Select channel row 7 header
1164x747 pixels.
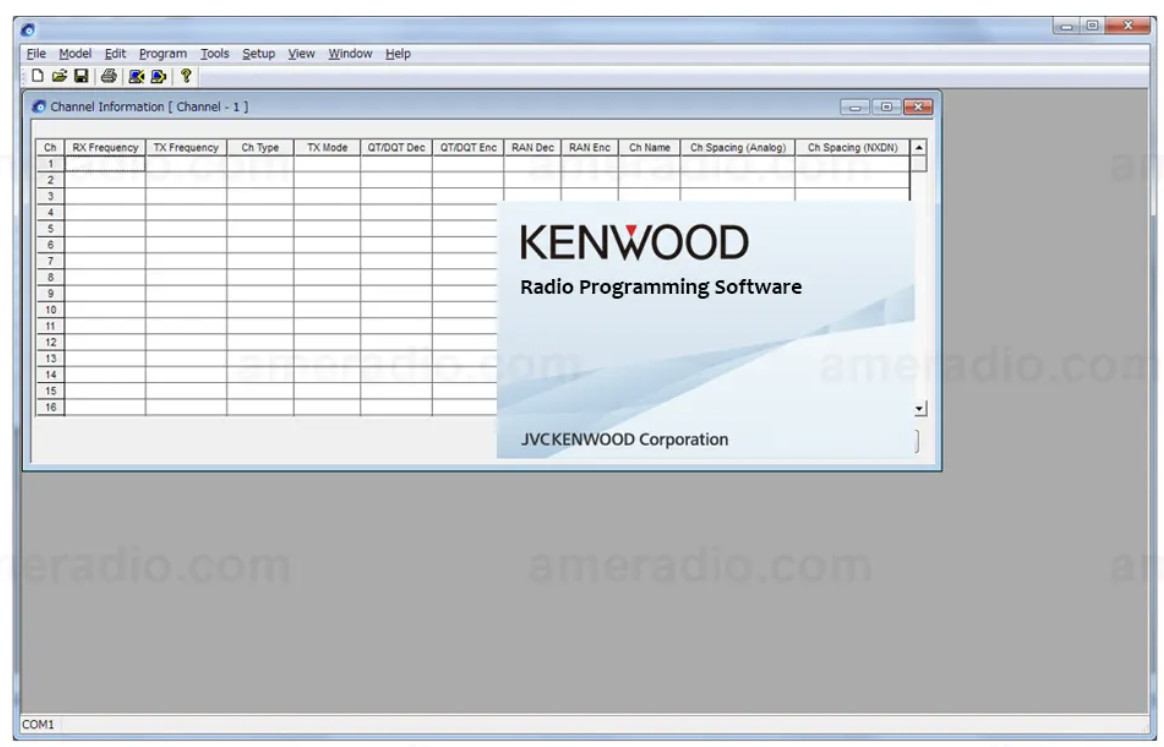[x=50, y=261]
